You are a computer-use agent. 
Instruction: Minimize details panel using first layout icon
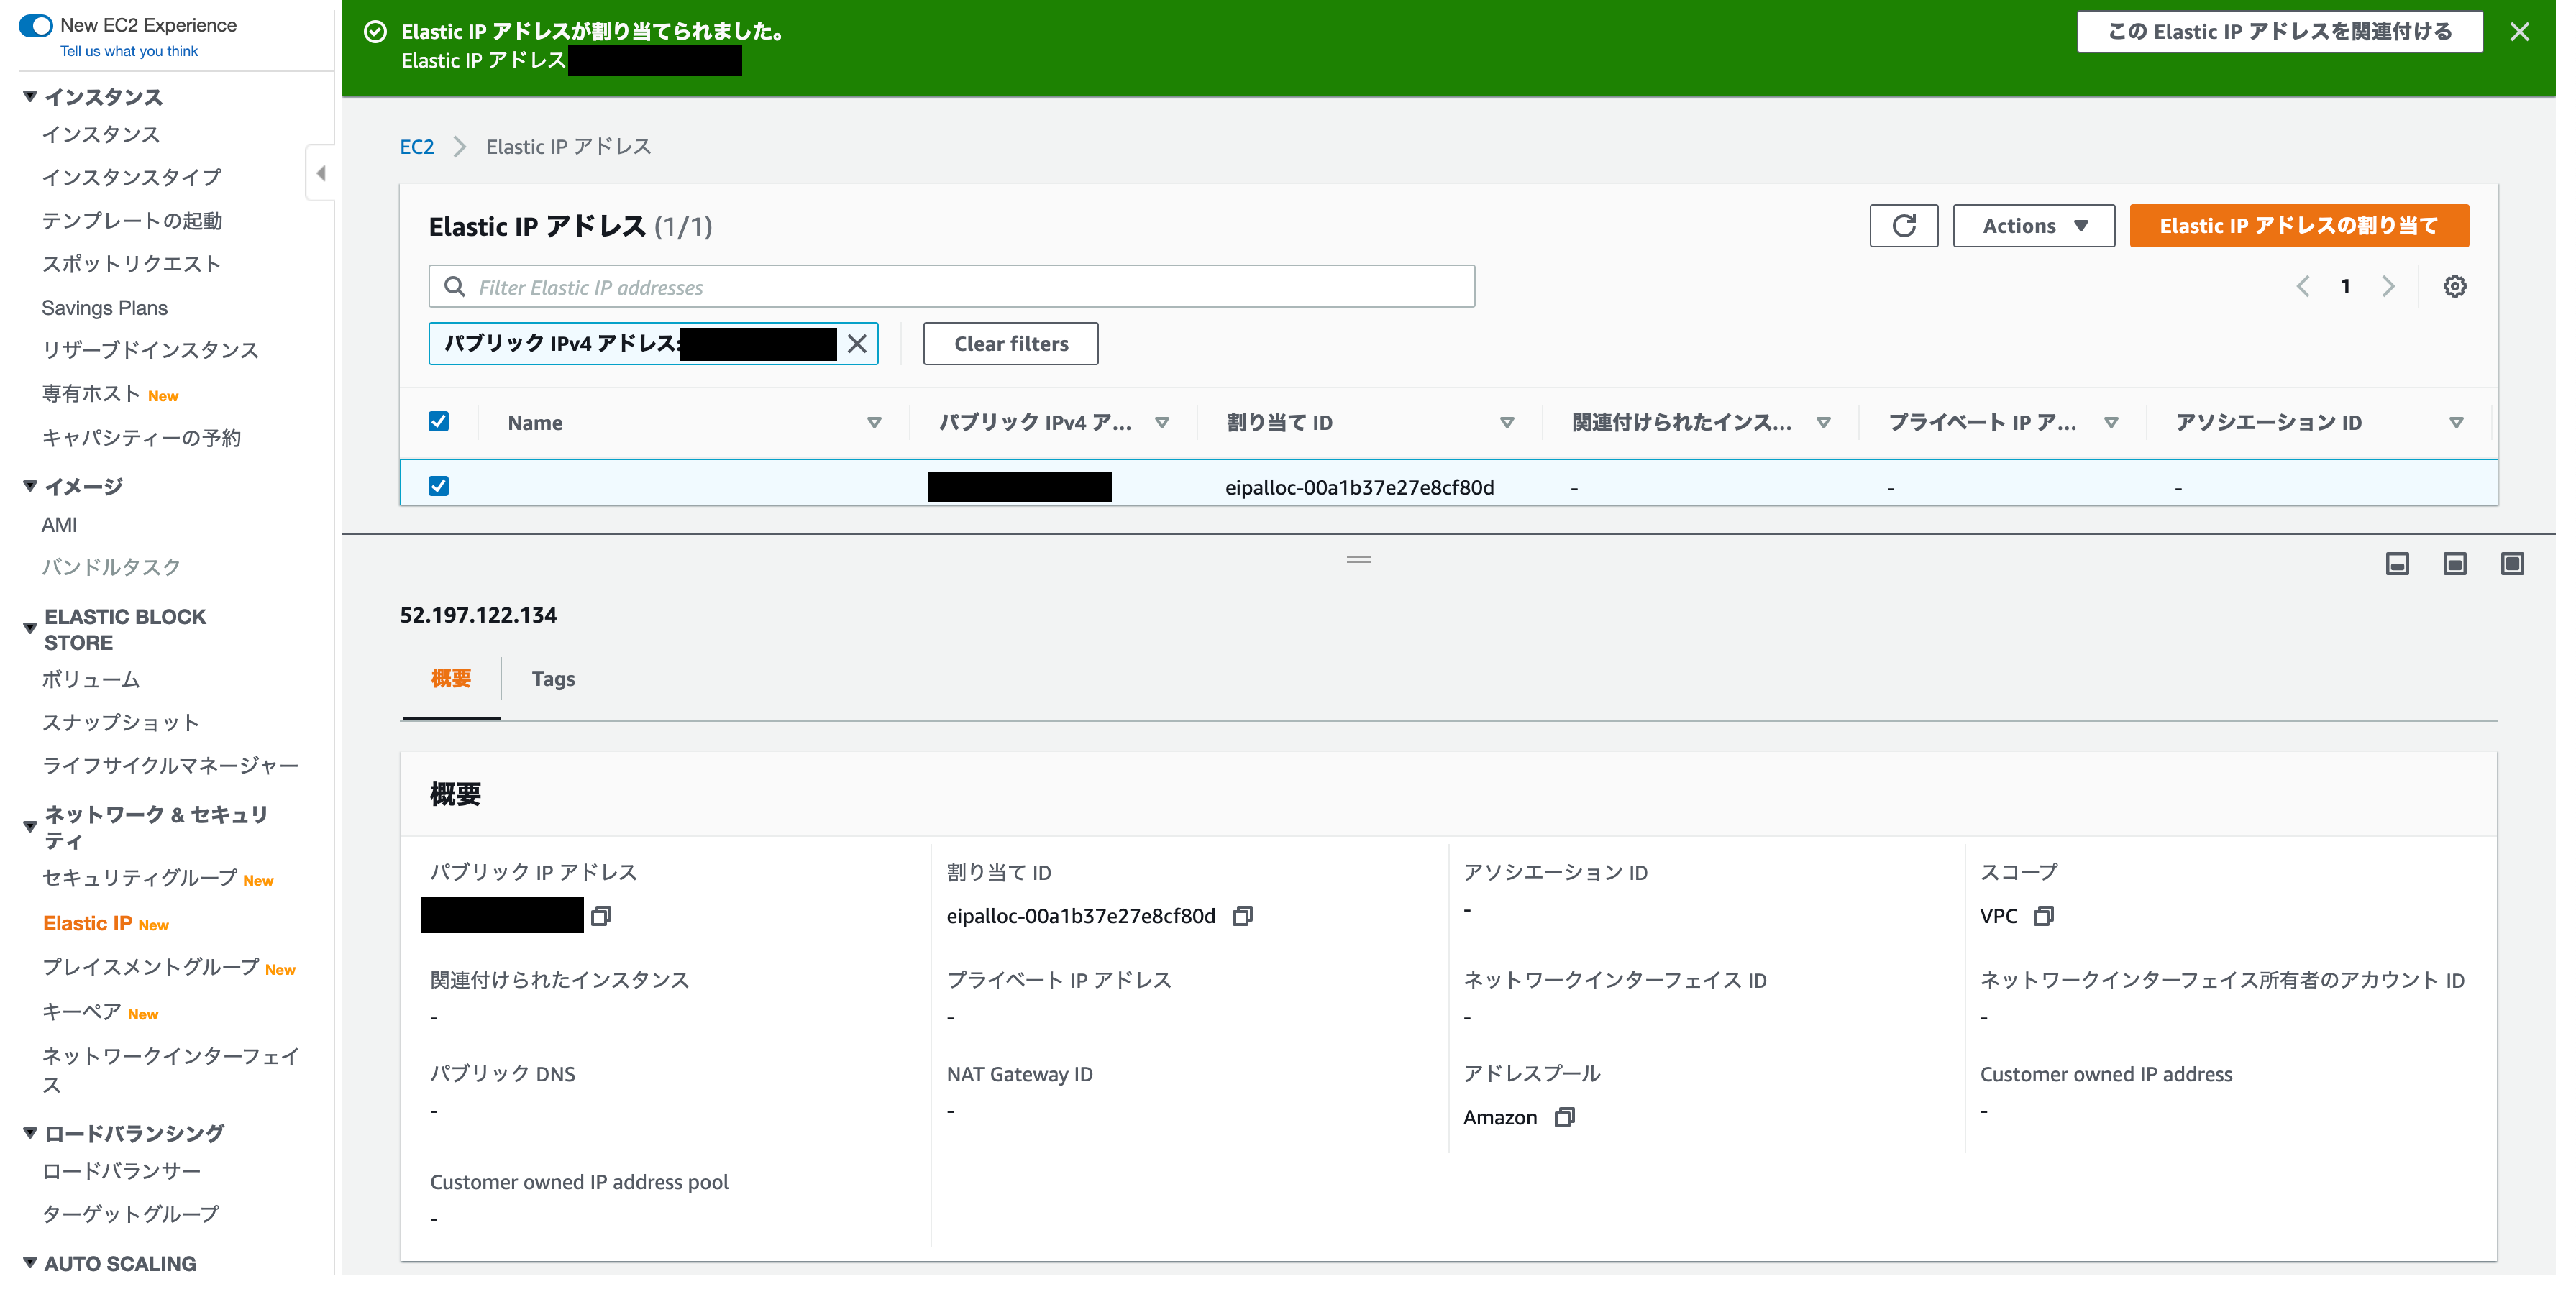click(x=2397, y=564)
